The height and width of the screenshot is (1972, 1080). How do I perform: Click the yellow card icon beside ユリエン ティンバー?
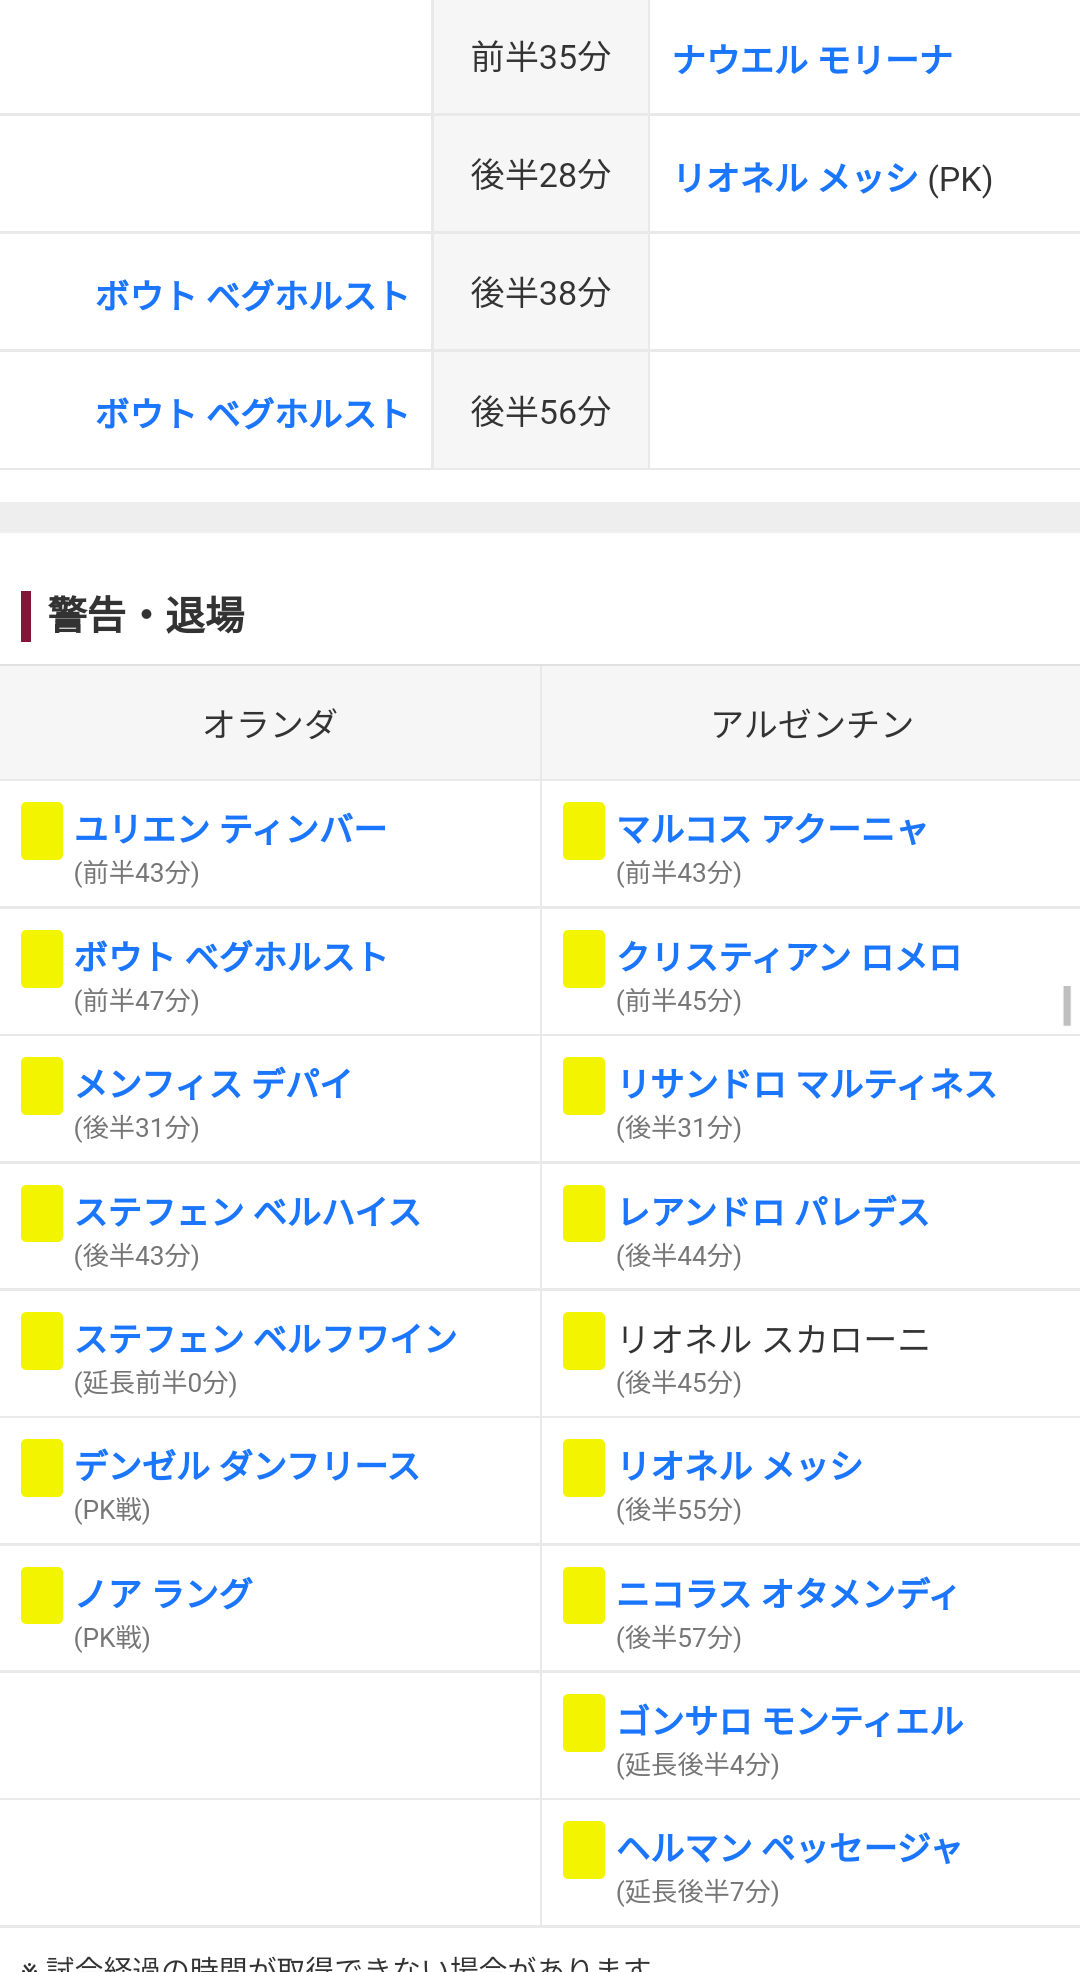point(42,830)
